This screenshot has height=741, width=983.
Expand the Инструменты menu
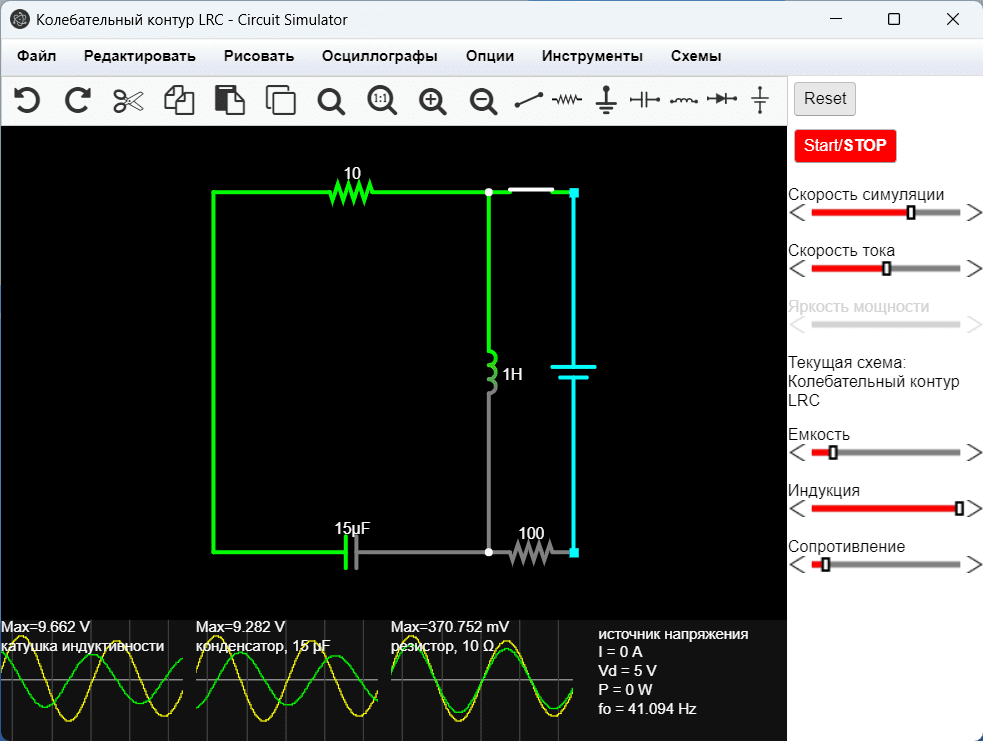[x=592, y=56]
